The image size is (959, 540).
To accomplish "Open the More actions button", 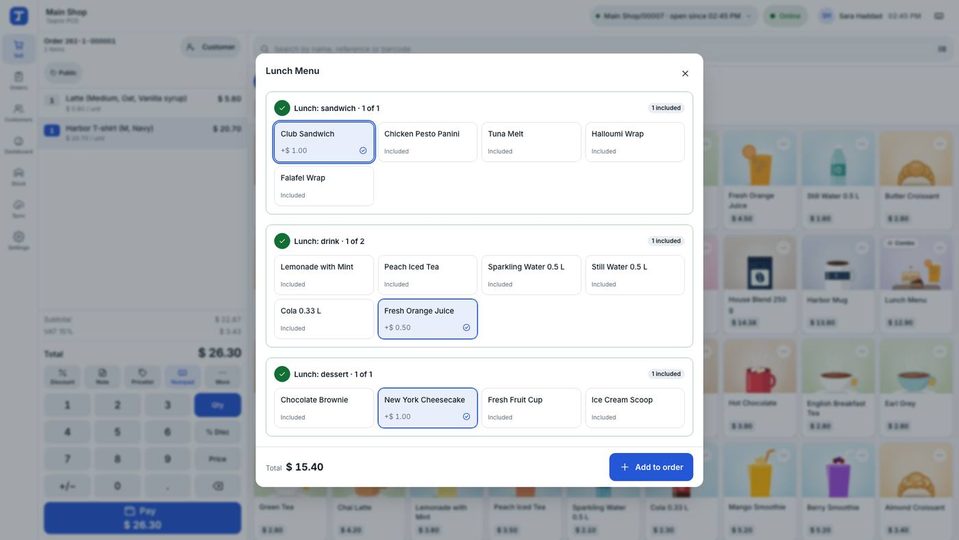I will coord(223,376).
